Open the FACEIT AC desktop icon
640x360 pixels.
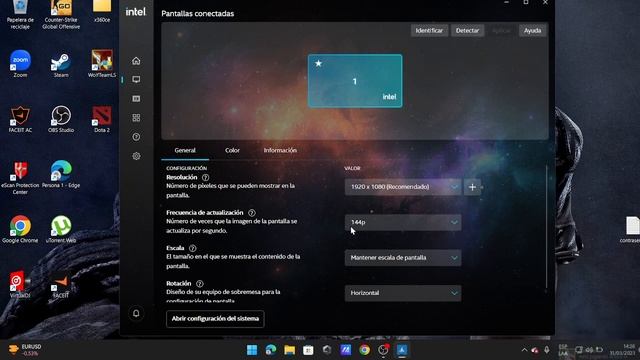tap(20, 119)
